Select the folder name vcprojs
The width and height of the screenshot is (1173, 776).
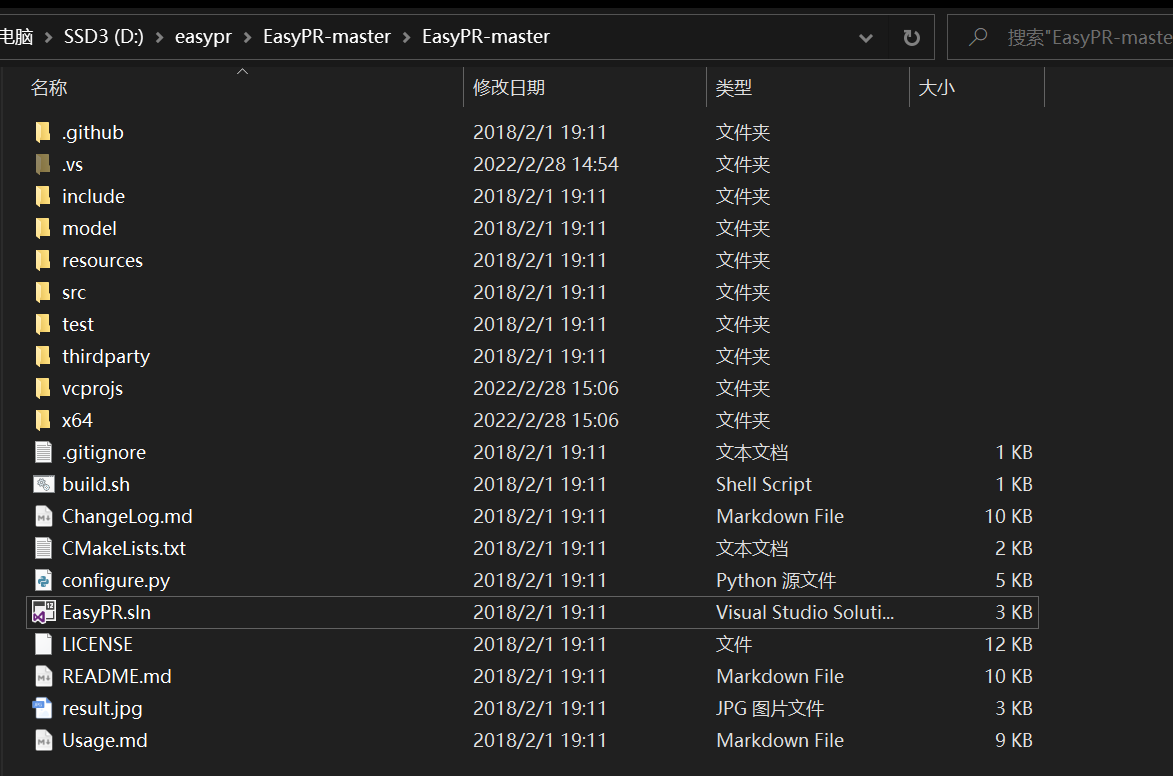point(92,389)
